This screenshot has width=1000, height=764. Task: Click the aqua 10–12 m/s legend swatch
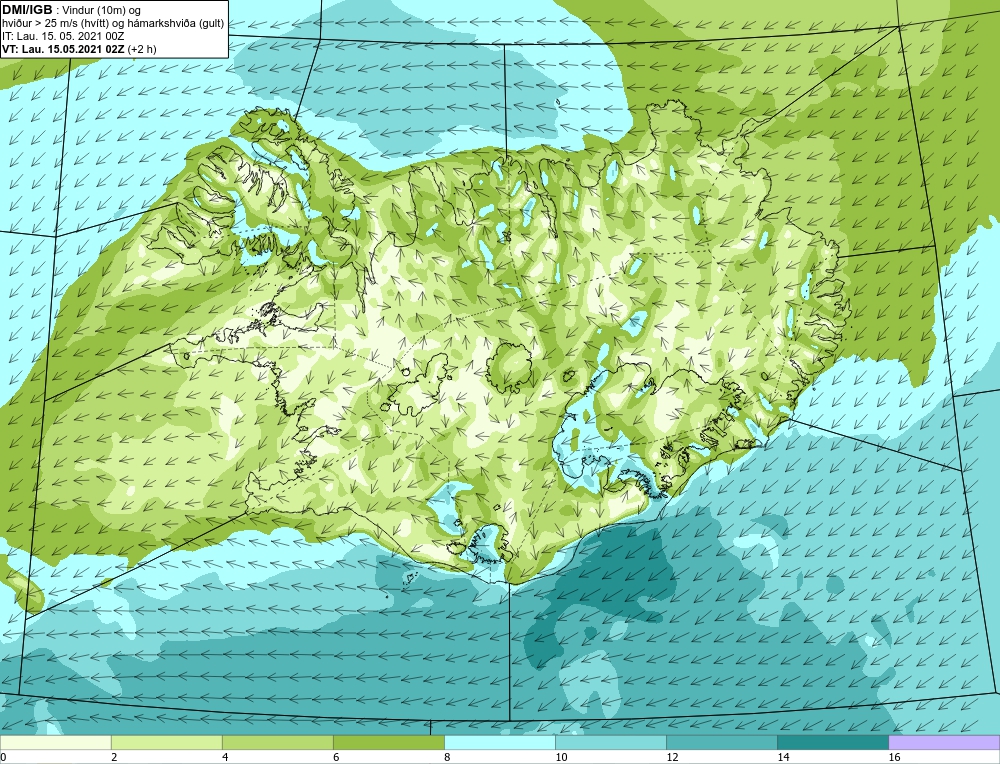point(610,742)
